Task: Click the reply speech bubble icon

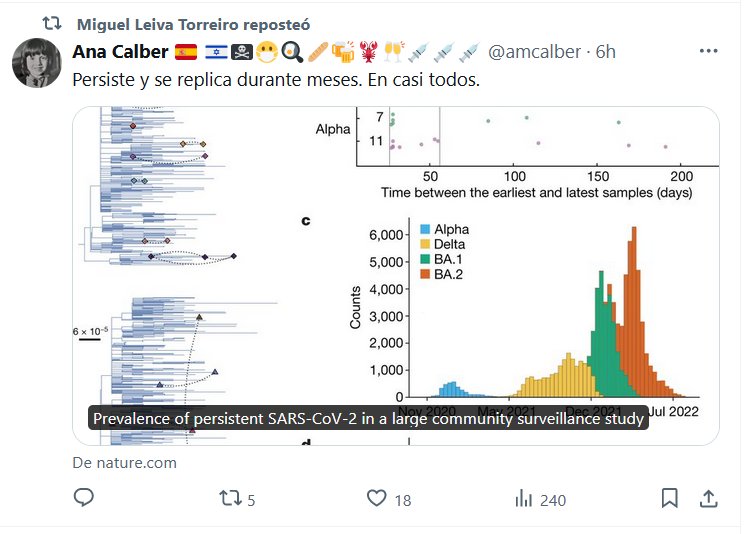Action: click(x=85, y=498)
